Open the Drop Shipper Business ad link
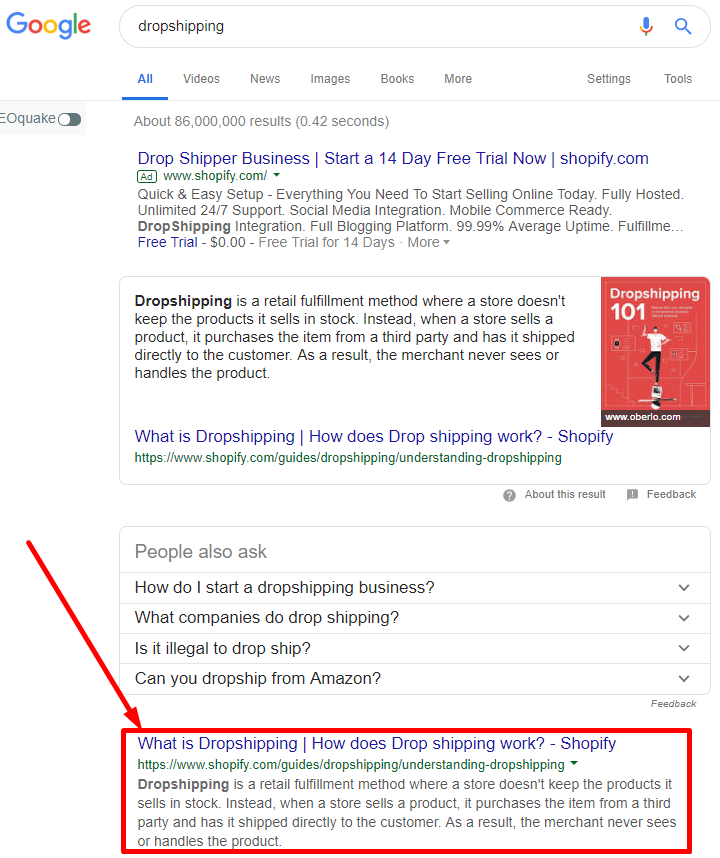 (393, 158)
